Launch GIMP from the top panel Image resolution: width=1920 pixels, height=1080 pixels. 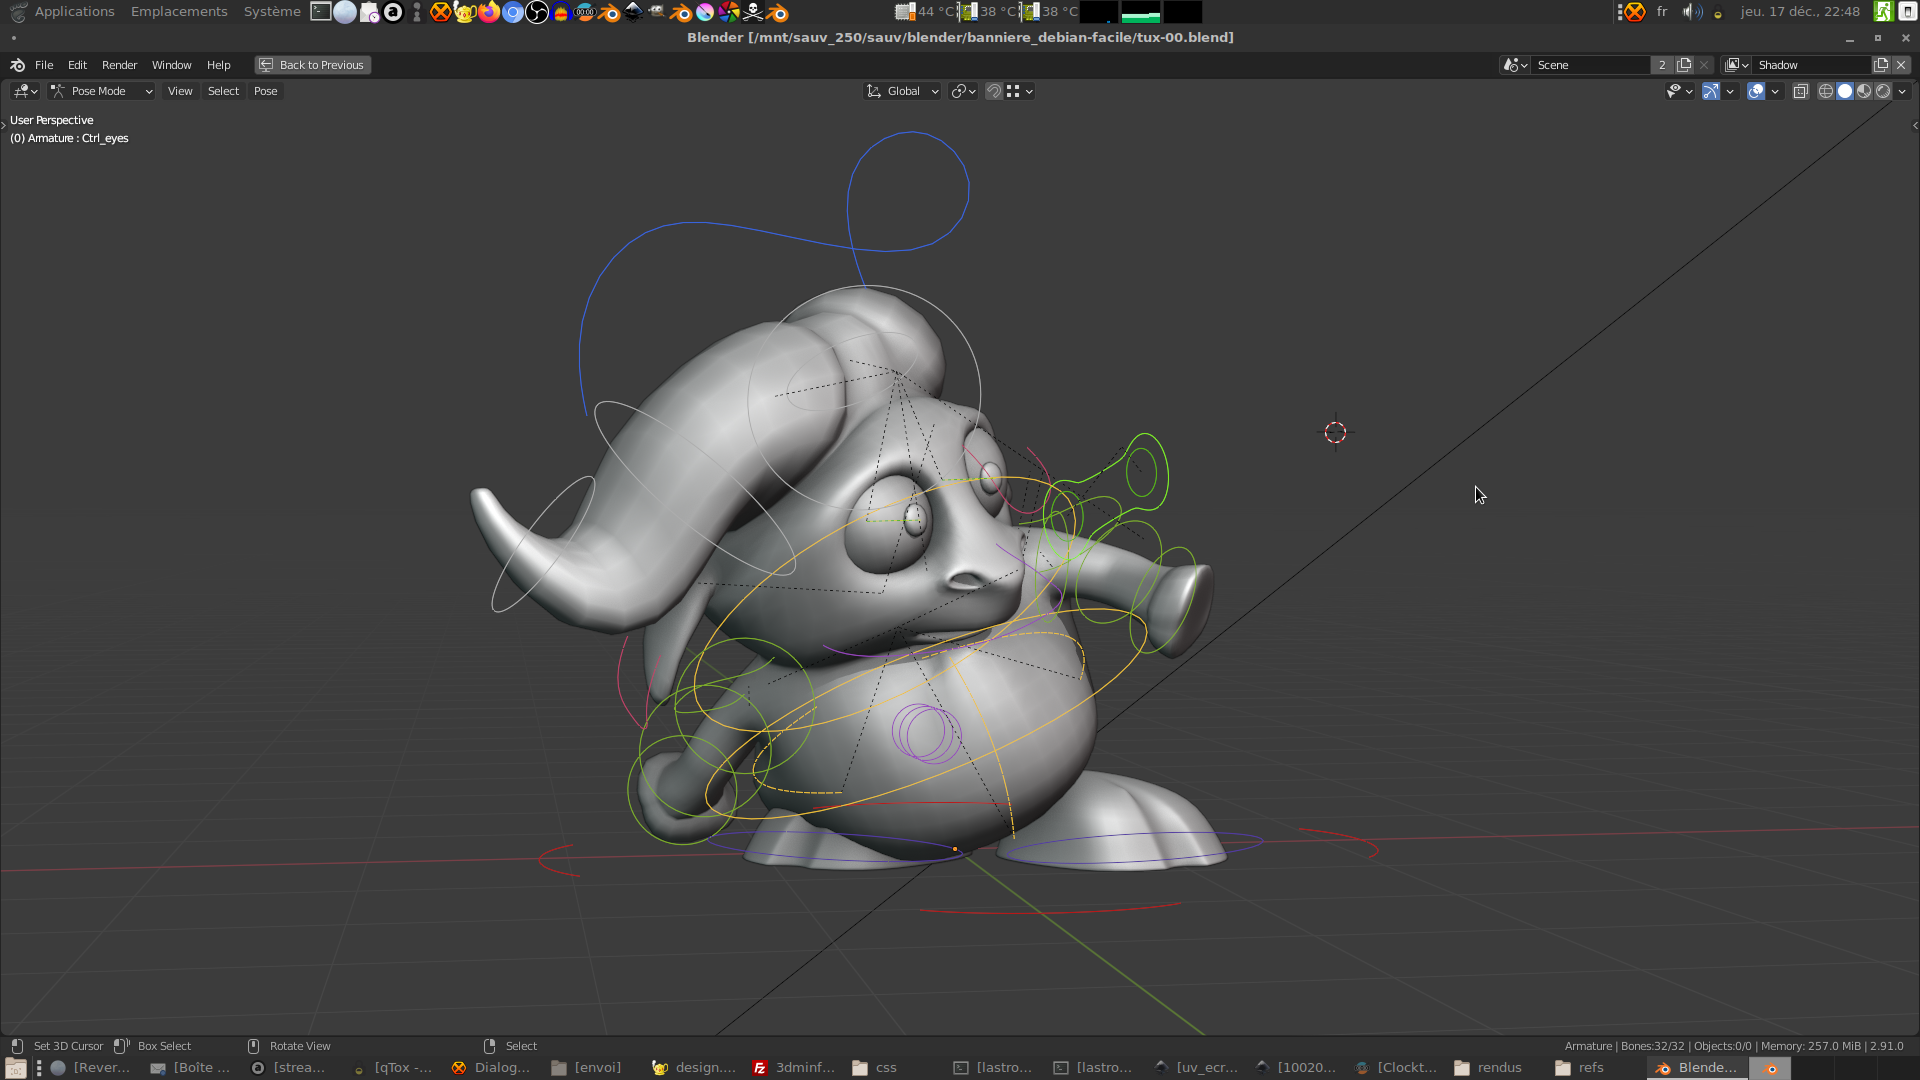657,12
